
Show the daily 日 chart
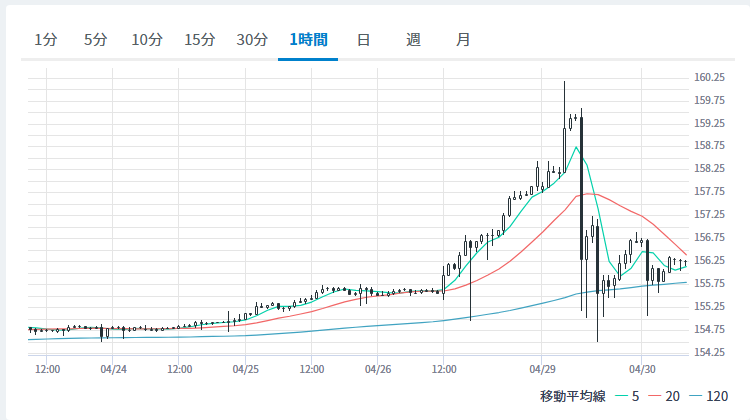(x=364, y=40)
